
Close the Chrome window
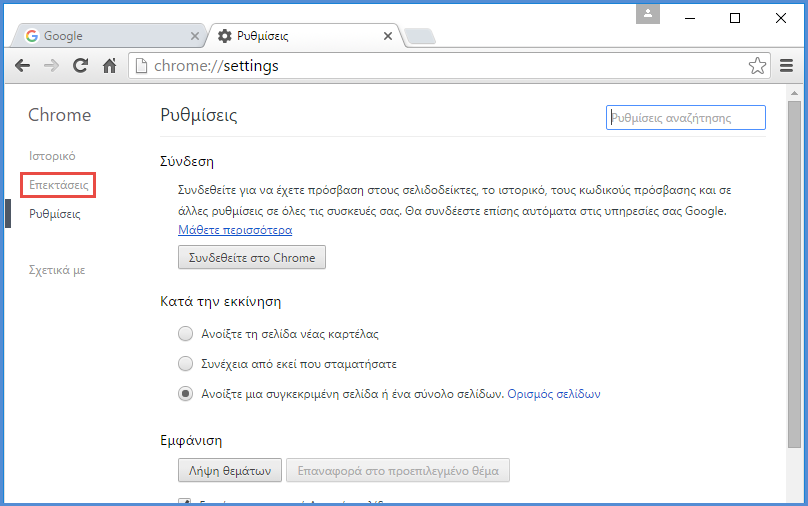coord(781,18)
